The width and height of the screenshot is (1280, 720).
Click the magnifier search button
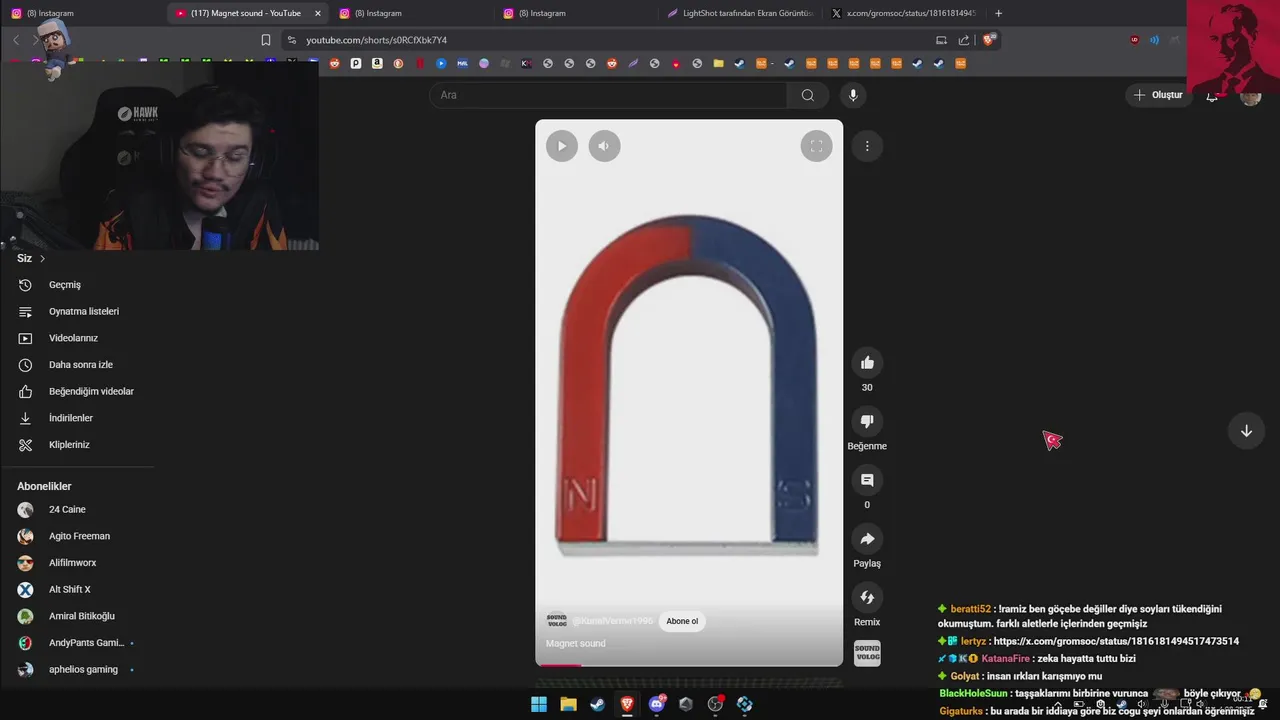tap(807, 95)
